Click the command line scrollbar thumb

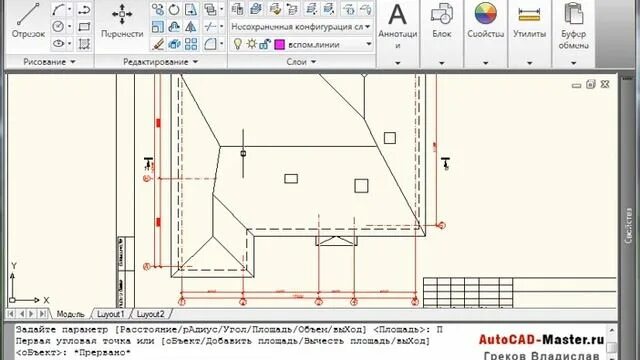pyautogui.click(x=611, y=347)
